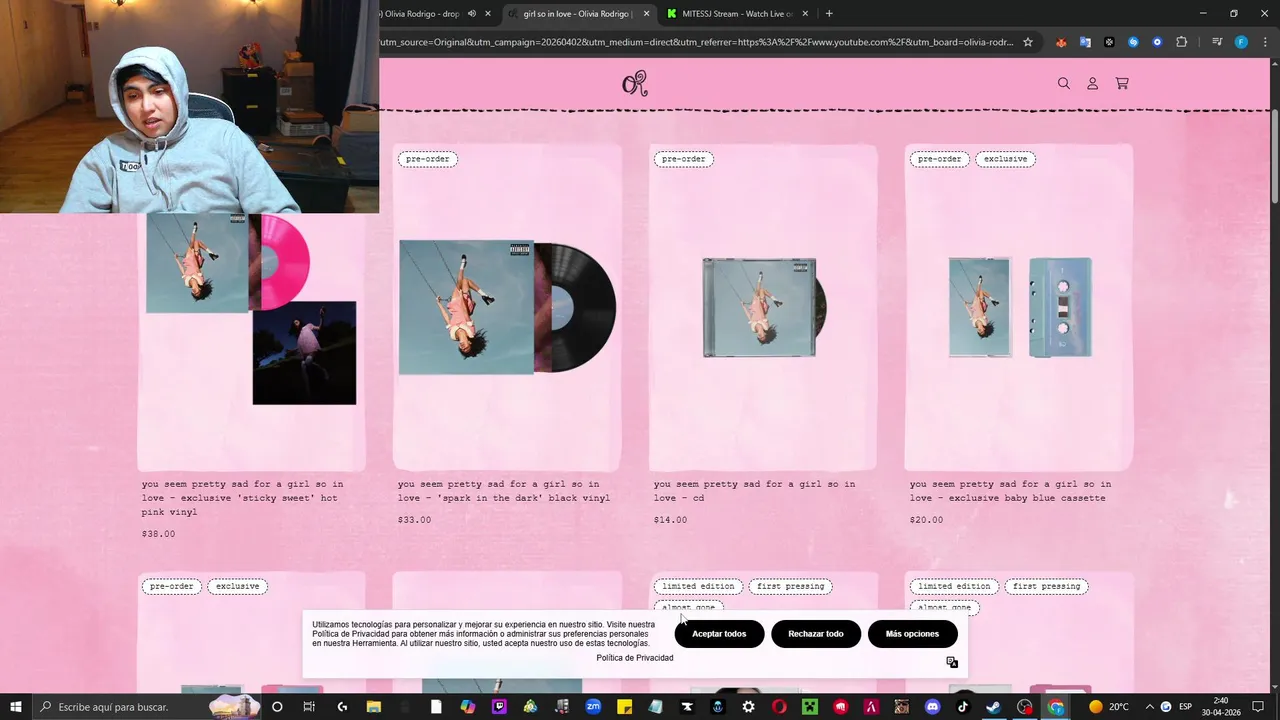Show hidden system tray icons
Screen dimensions: 1280x720
click(1149, 707)
